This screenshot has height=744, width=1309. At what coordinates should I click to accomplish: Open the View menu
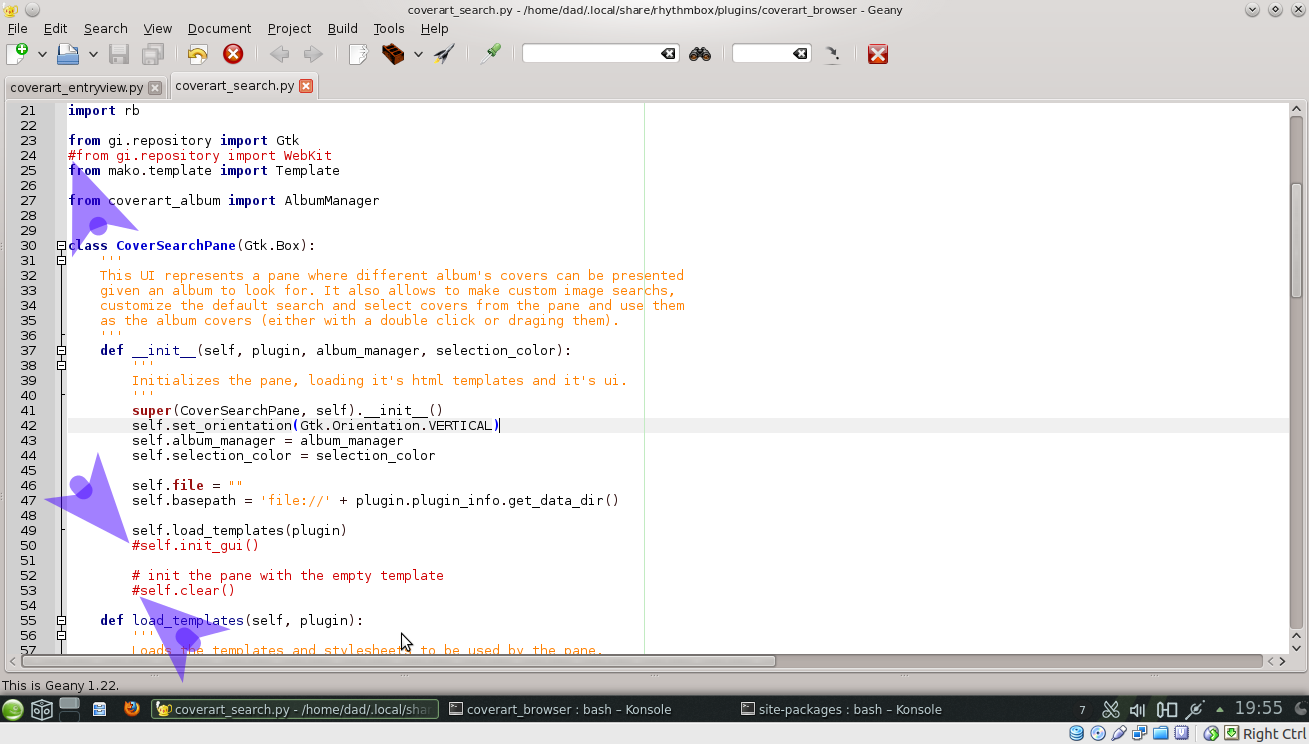pyautogui.click(x=158, y=28)
